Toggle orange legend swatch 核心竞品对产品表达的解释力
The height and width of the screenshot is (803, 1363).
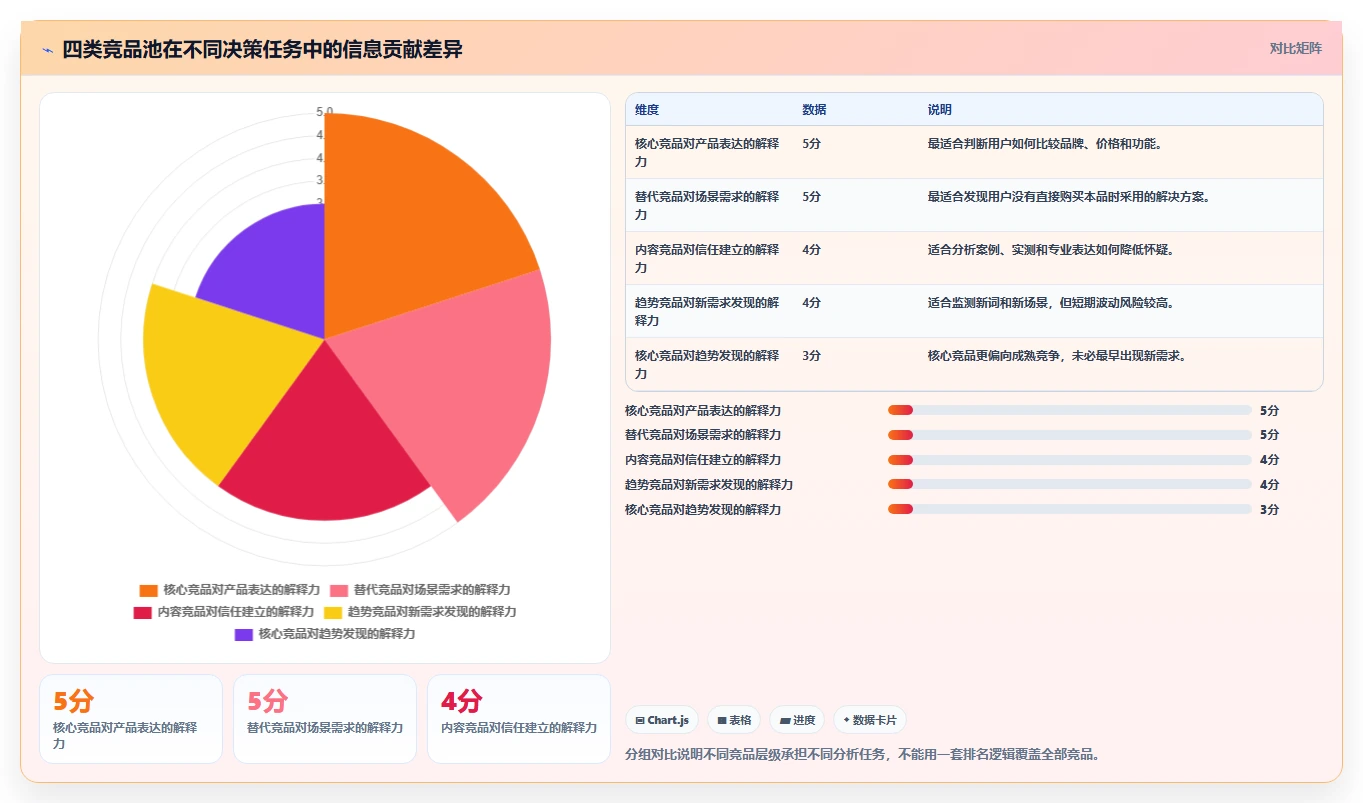pos(149,590)
